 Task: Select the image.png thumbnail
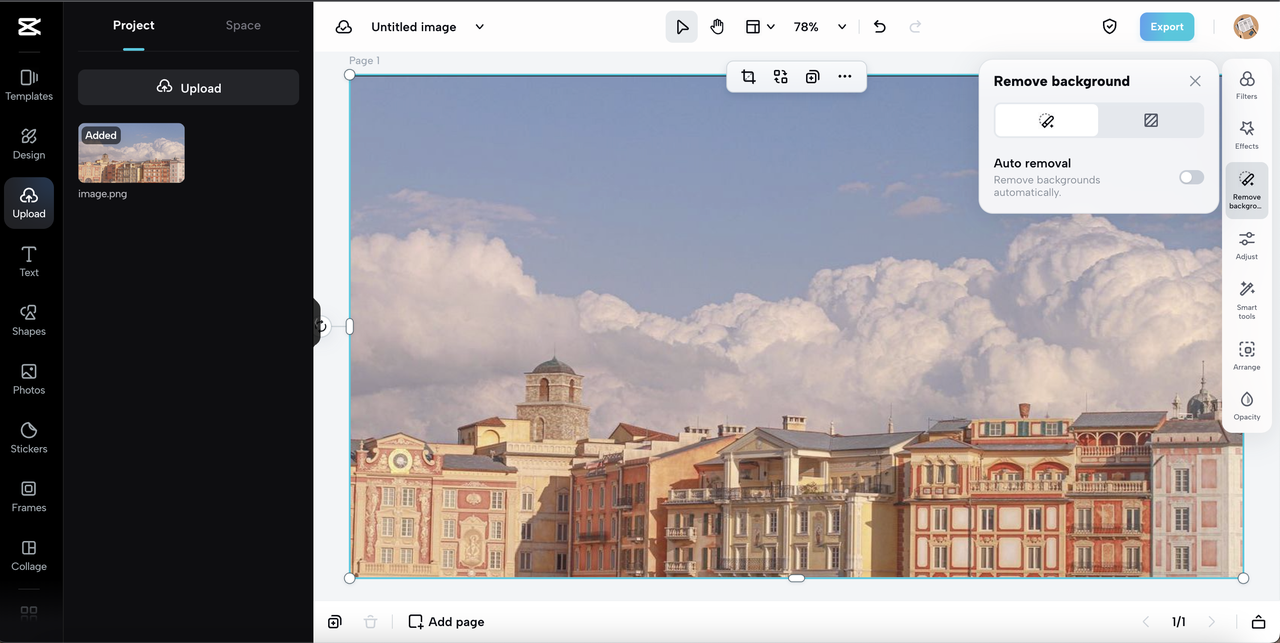131,153
